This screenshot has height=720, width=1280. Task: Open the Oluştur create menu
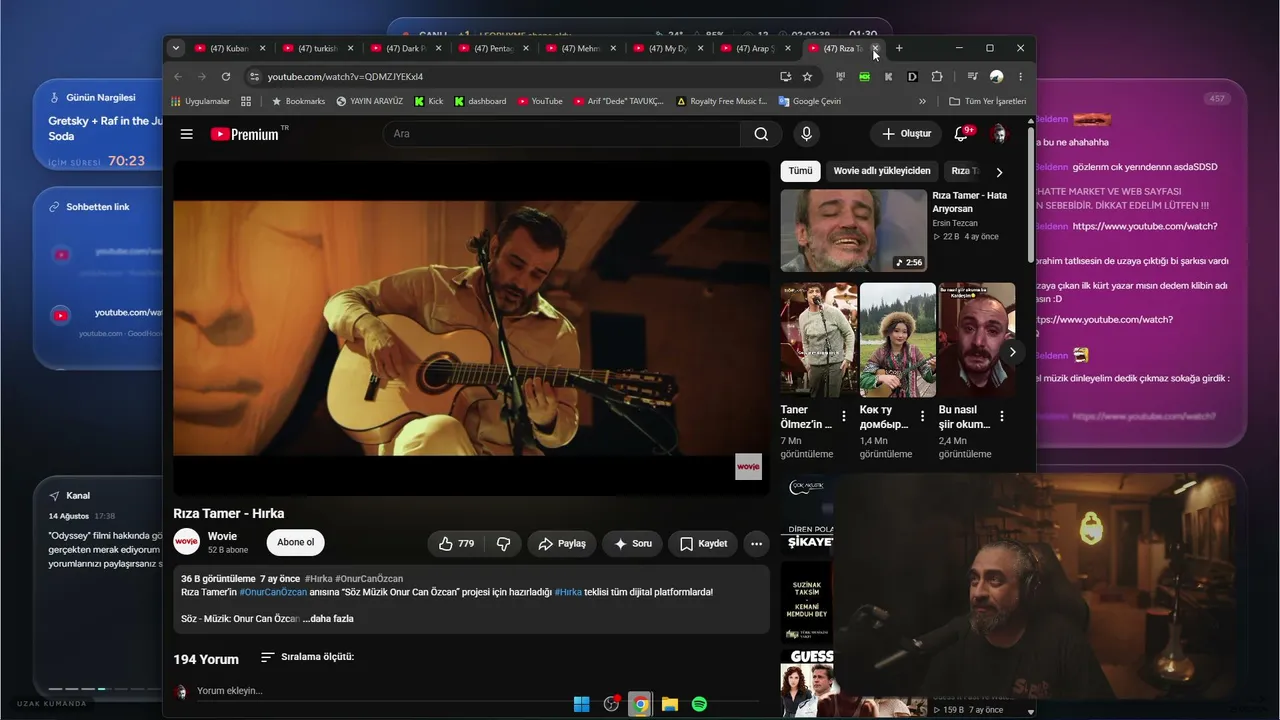click(x=906, y=134)
